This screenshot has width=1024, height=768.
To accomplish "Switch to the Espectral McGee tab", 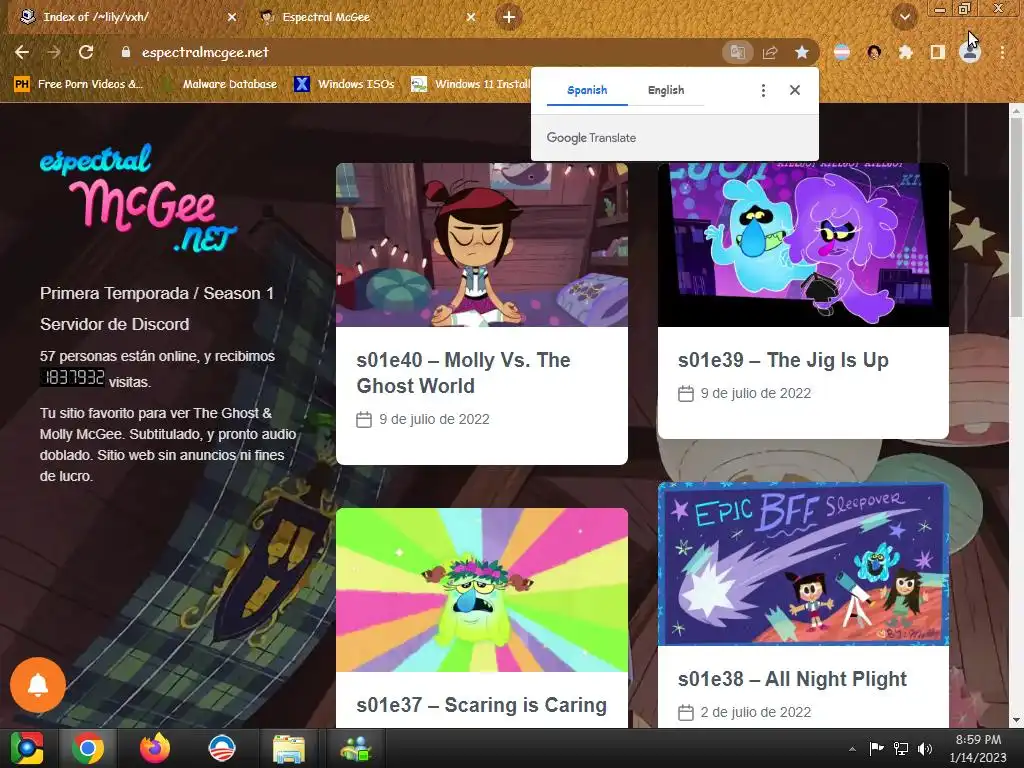I will coord(366,17).
